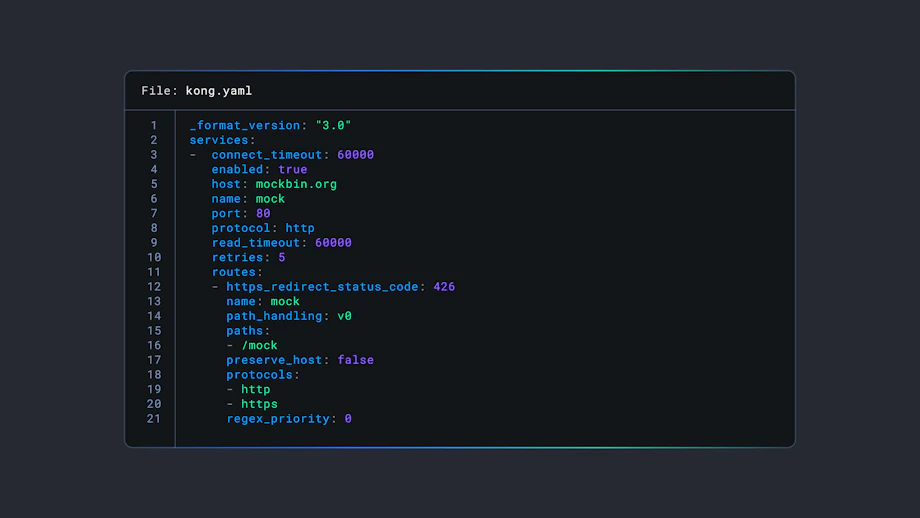Click line number 1 in the gutter

point(154,126)
